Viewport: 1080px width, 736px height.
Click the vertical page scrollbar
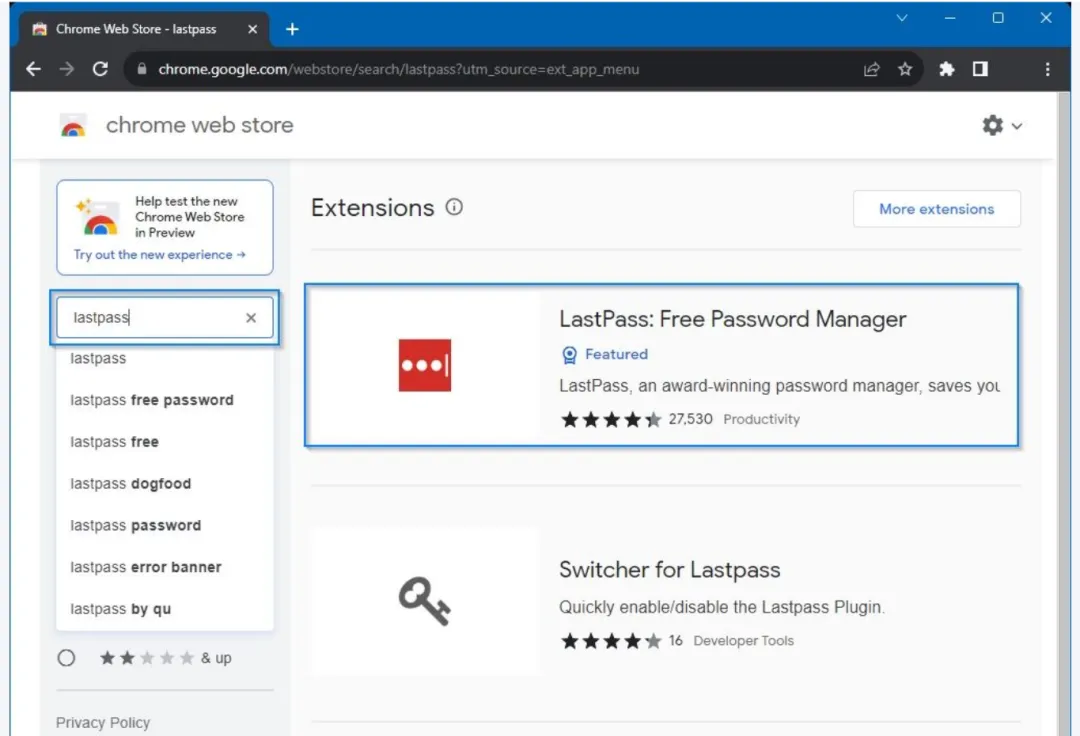(x=1063, y=413)
